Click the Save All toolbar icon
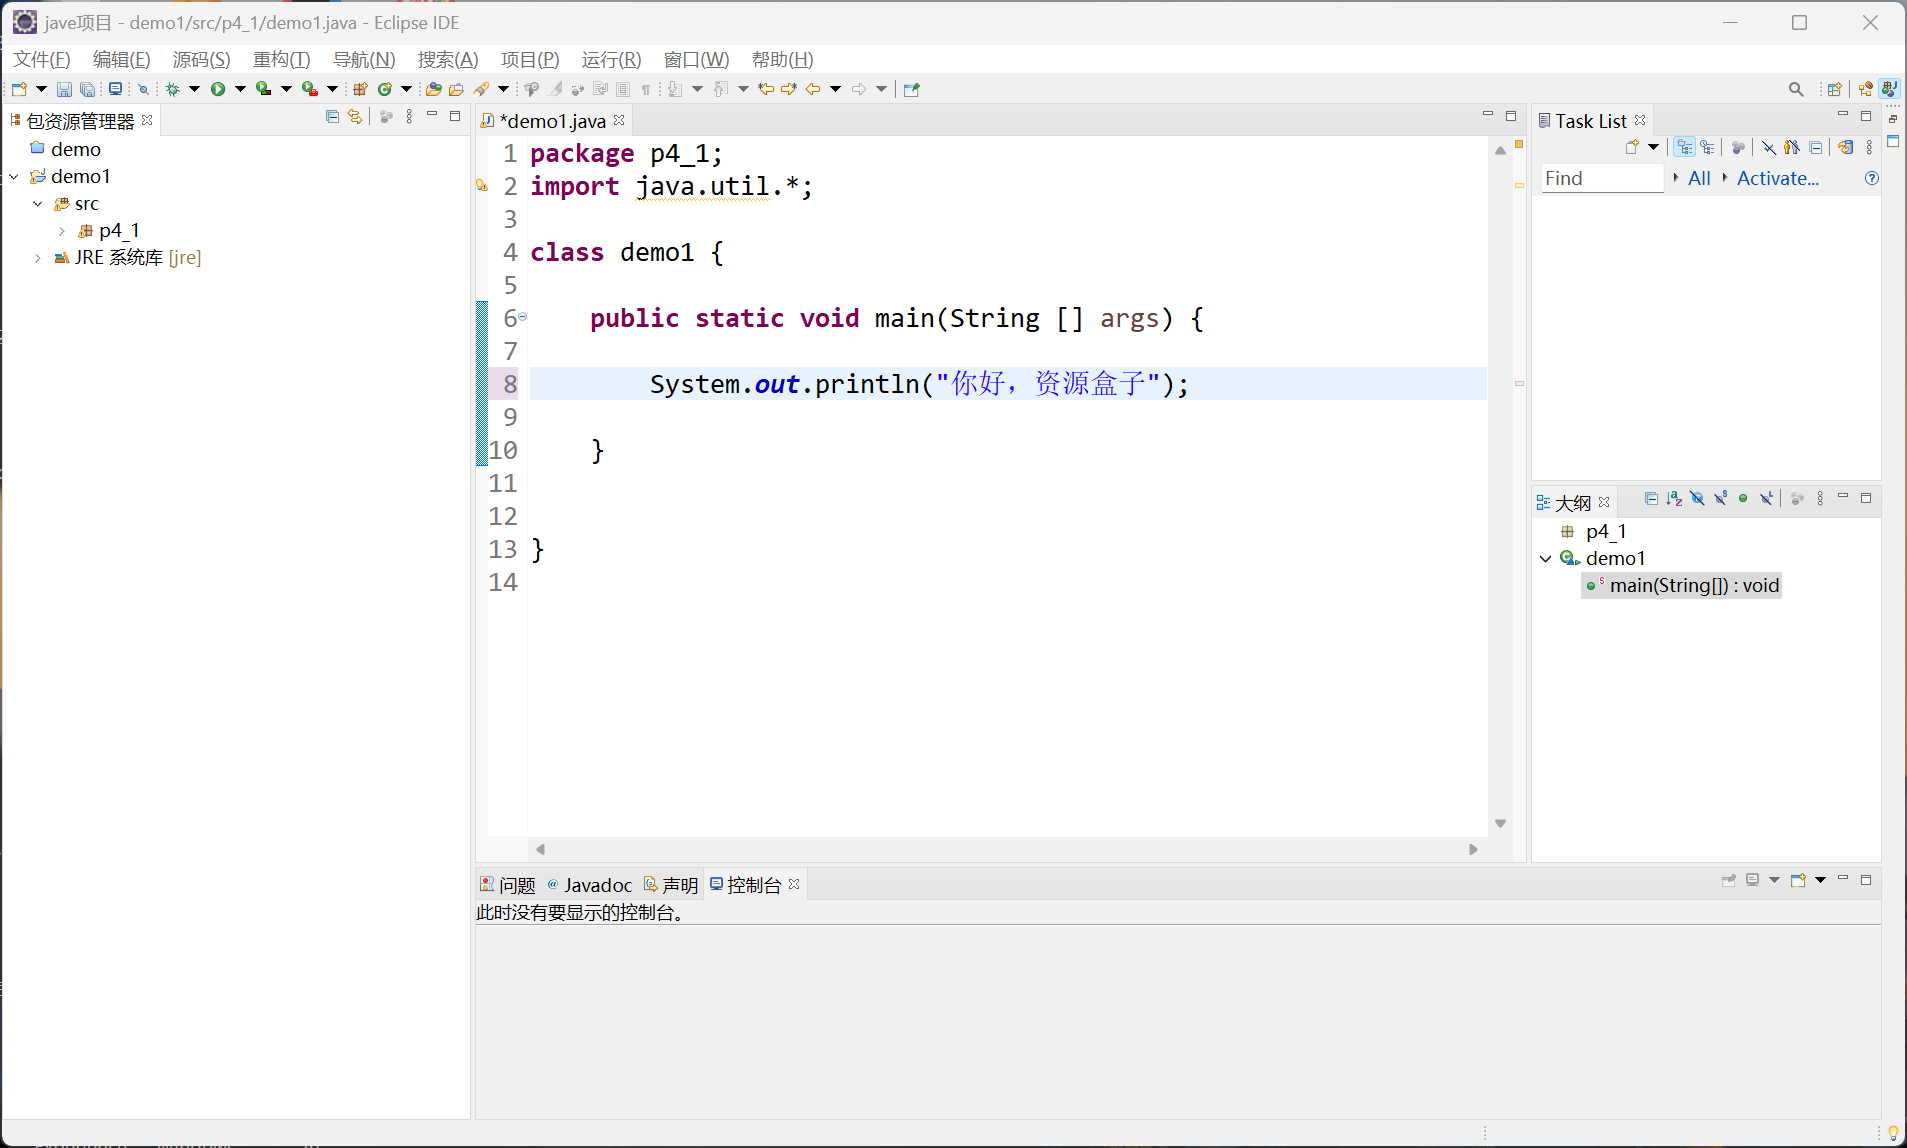This screenshot has width=1907, height=1148. tap(87, 89)
